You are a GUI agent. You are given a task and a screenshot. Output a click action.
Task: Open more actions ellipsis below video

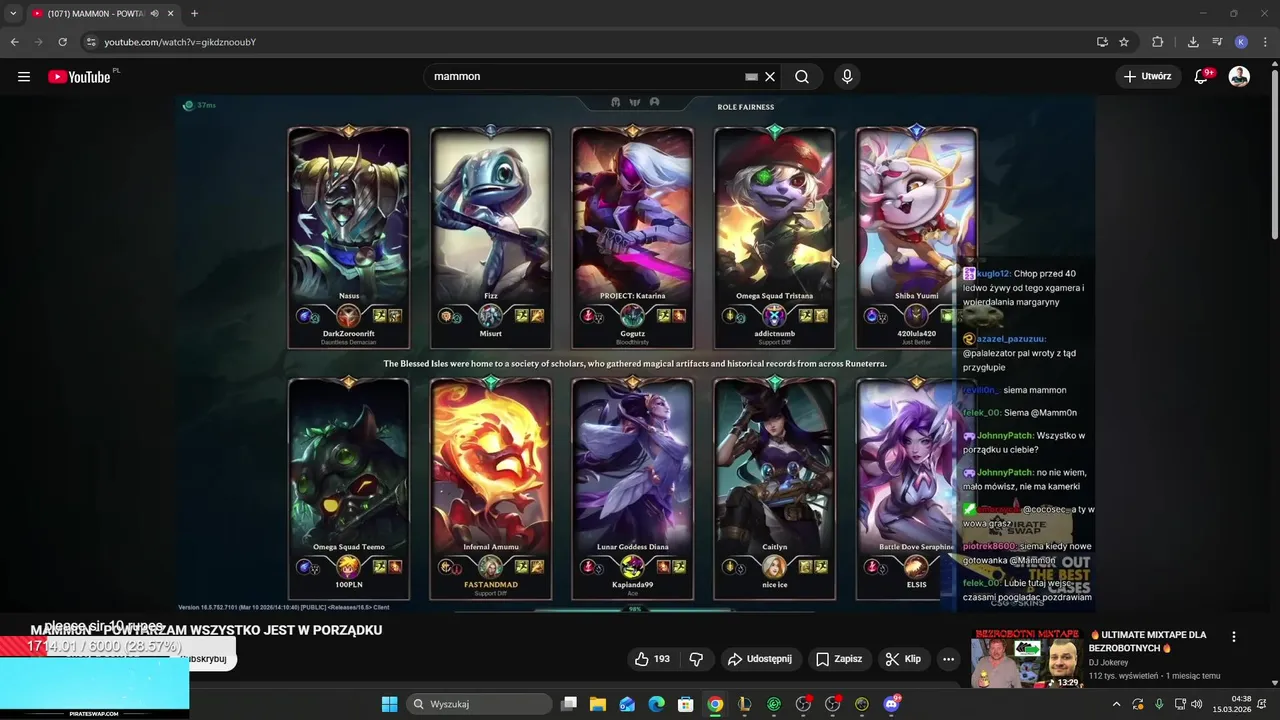point(948,659)
